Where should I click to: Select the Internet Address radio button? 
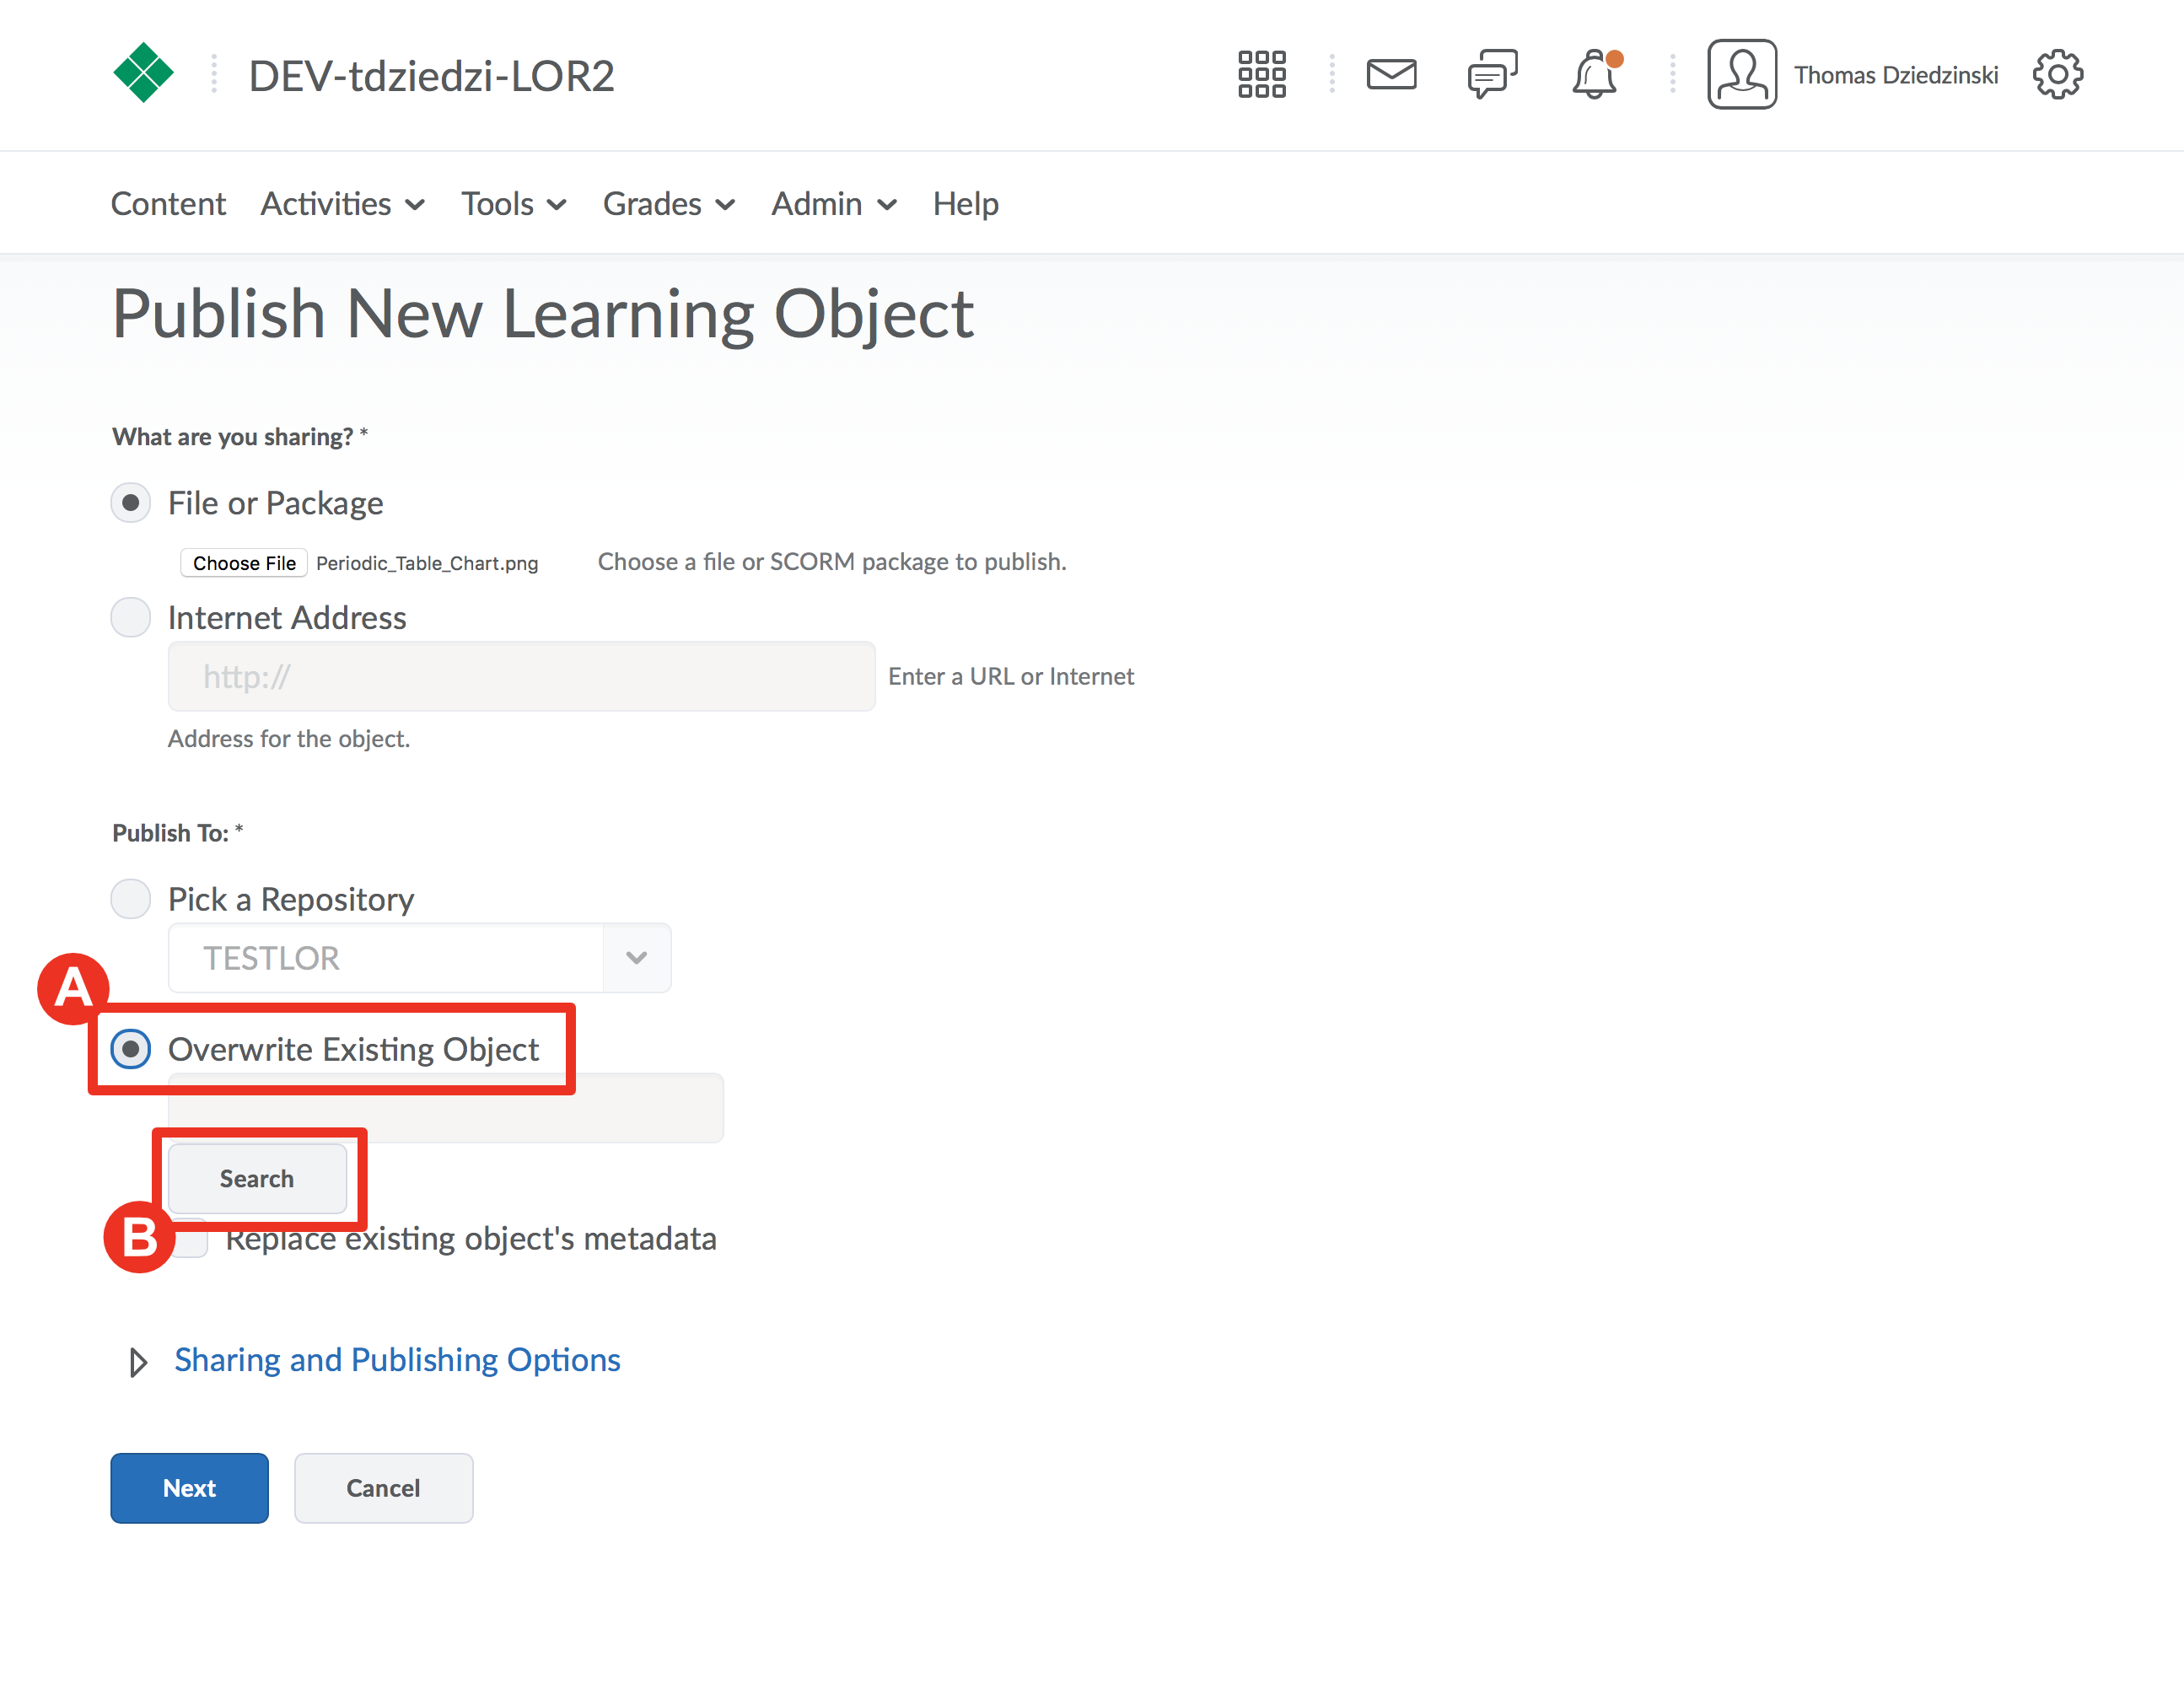coord(130,617)
